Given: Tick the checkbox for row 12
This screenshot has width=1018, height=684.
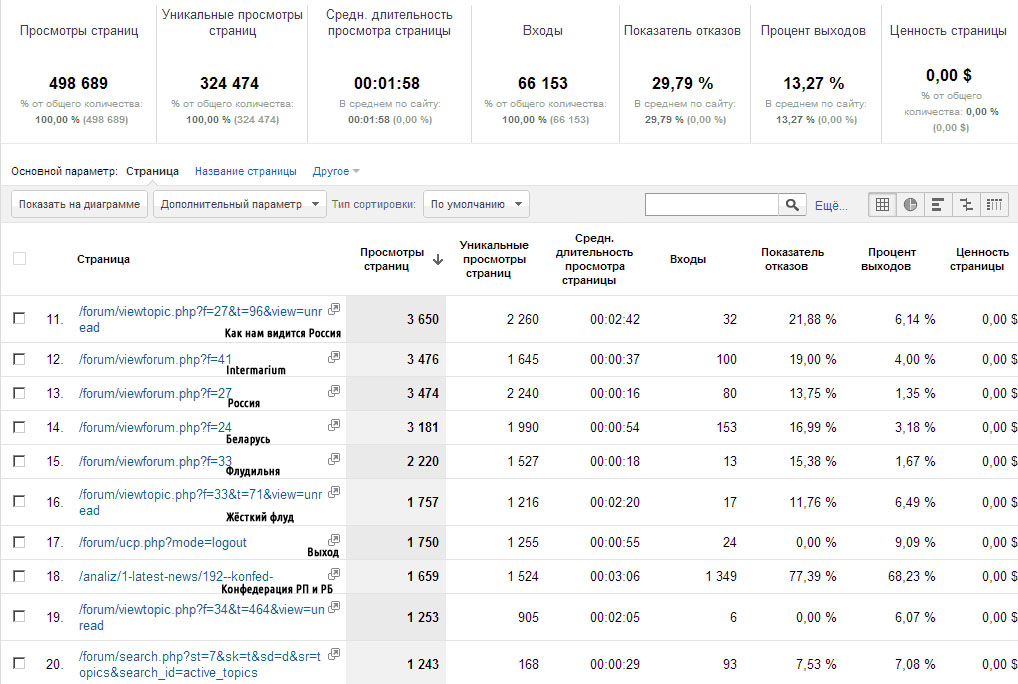Looking at the screenshot, I should click(x=19, y=359).
